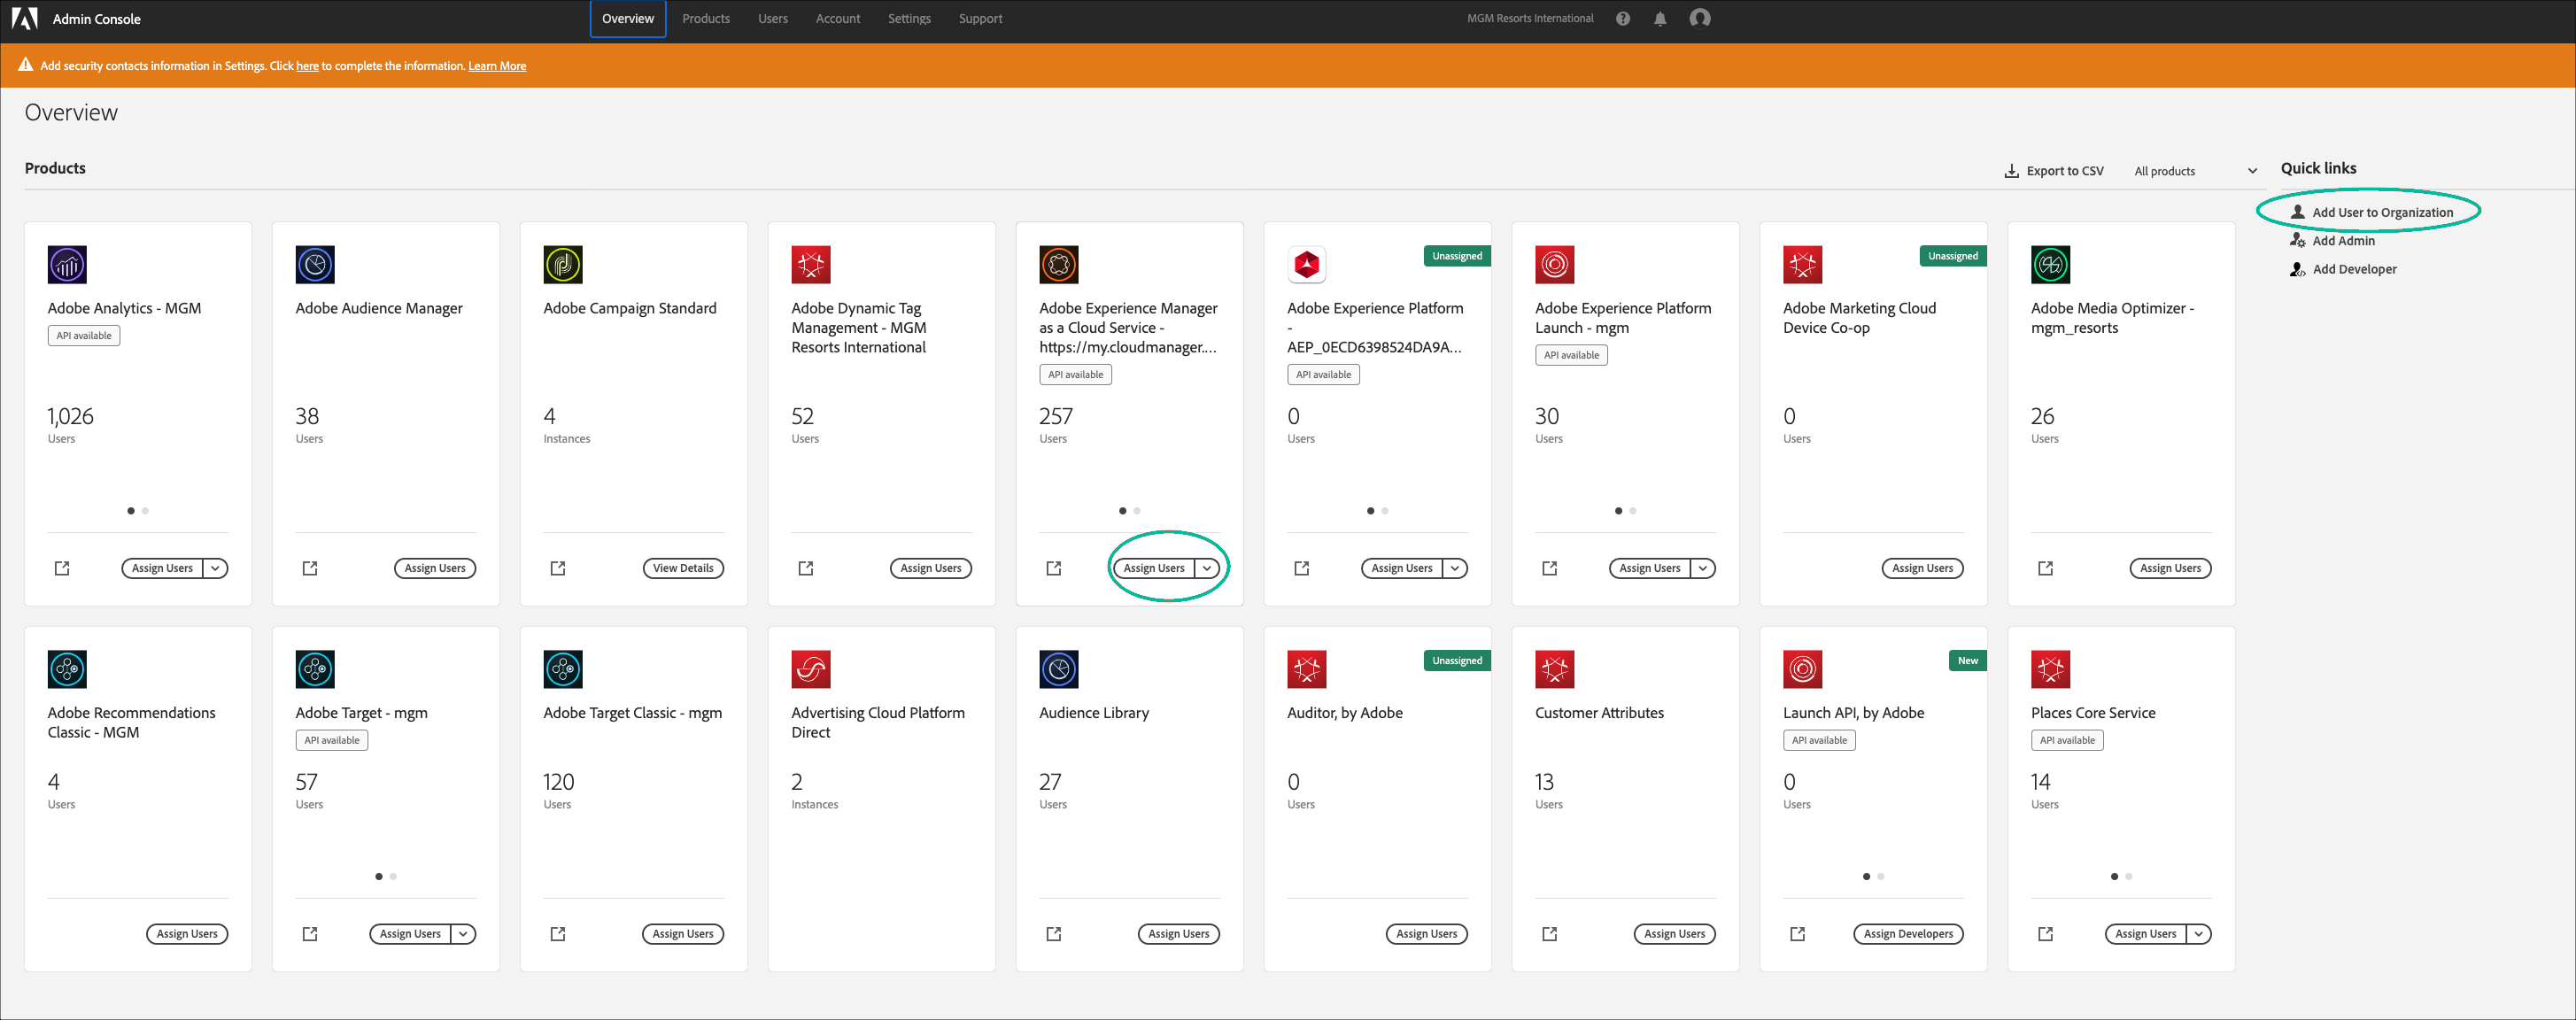2576x1020 pixels.
Task: Open the Products tab in top navigation
Action: click(x=706, y=19)
